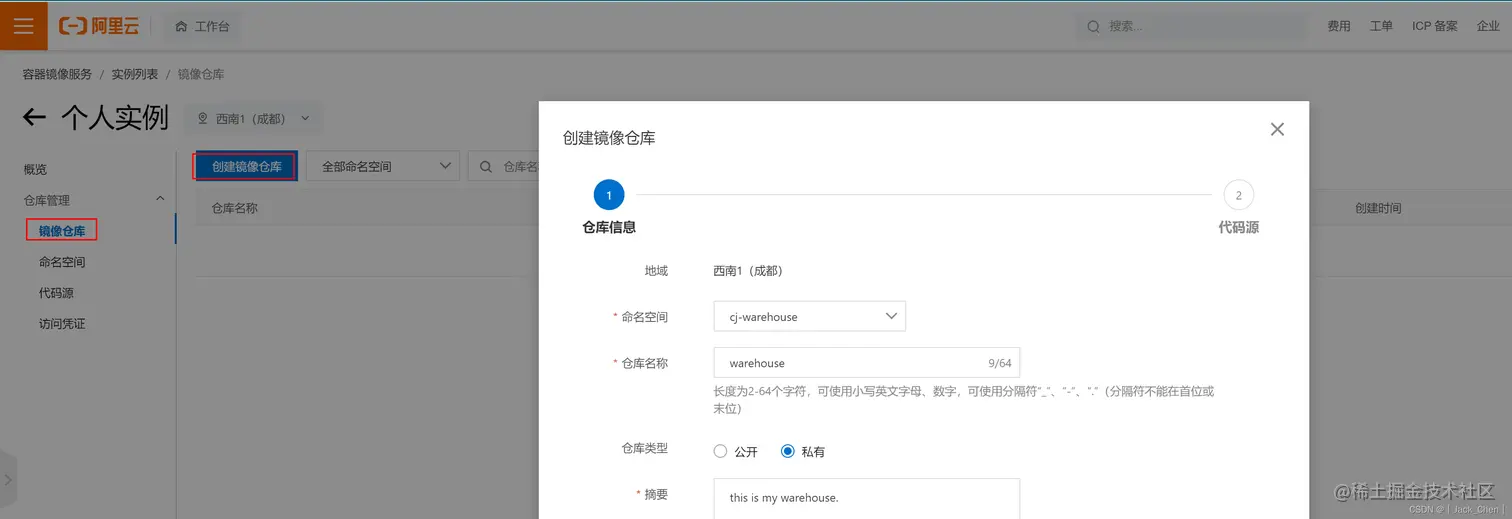Click the 仓库名称 column header
This screenshot has width=1512, height=519.
pyautogui.click(x=235, y=208)
